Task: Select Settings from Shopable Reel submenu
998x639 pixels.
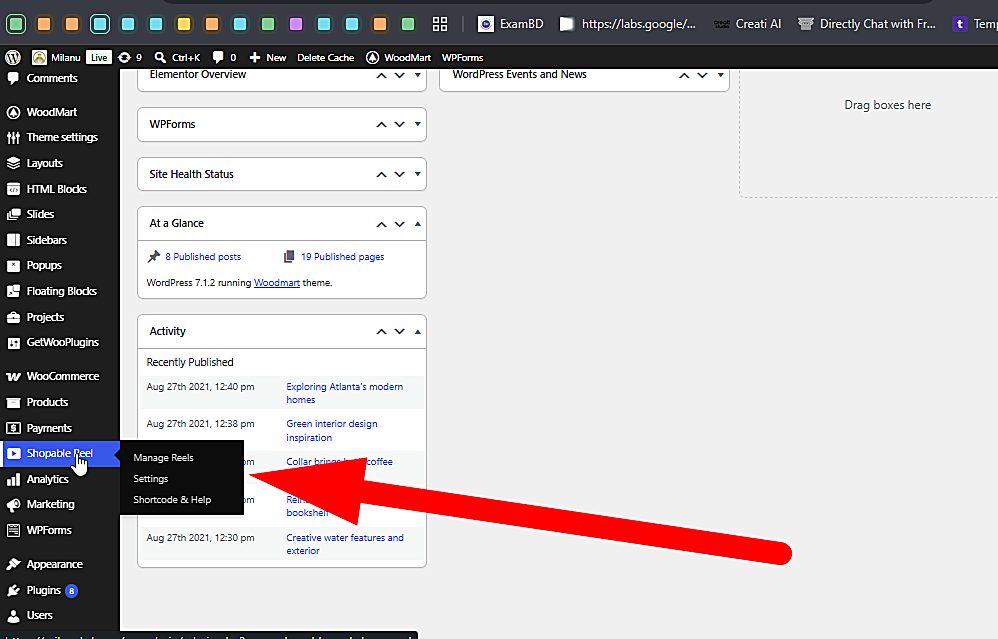Action: [x=151, y=479]
